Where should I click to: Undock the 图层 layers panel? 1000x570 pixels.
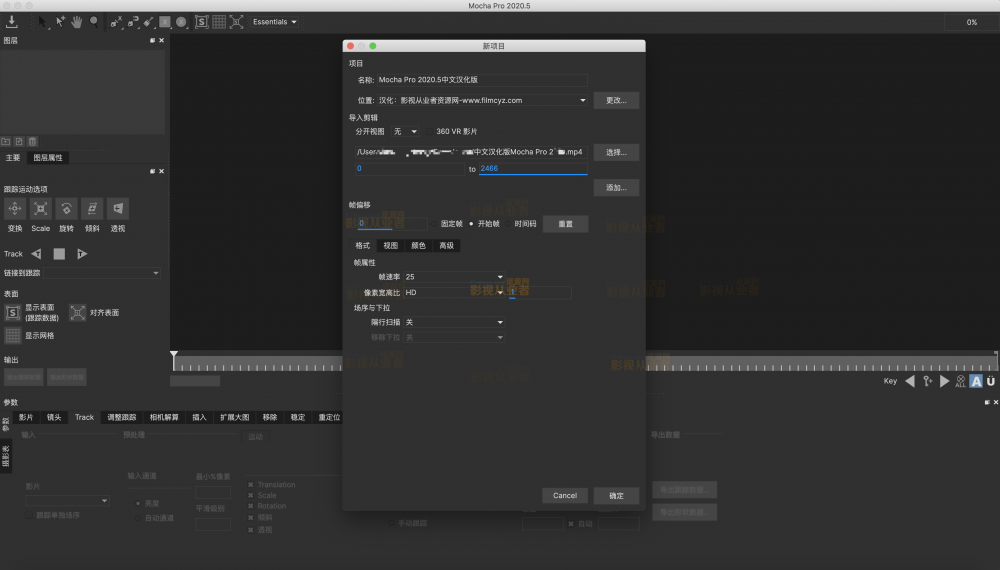pos(152,40)
